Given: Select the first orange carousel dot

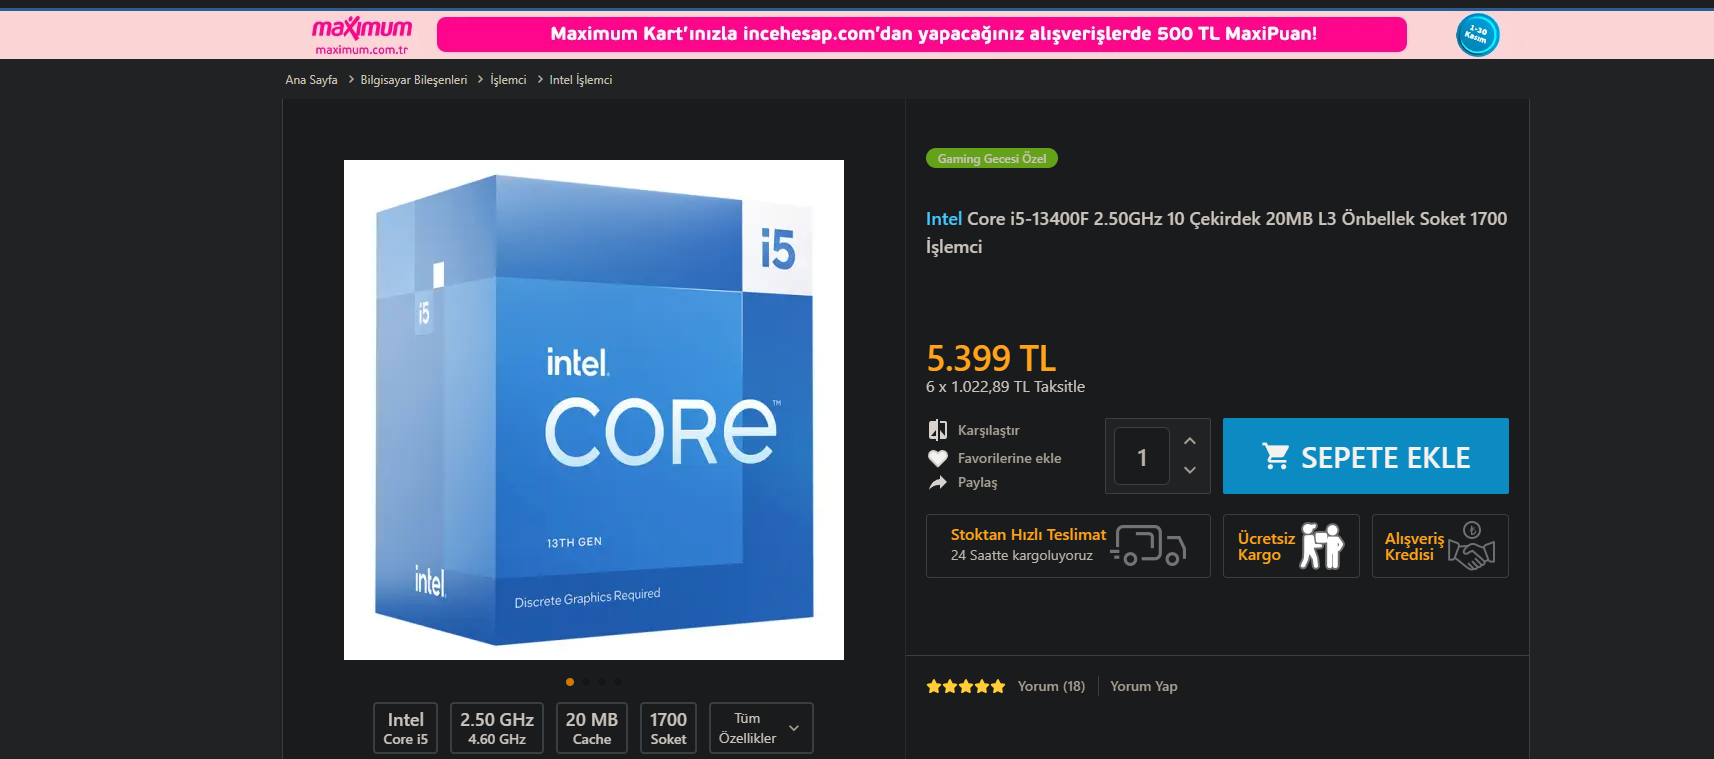Looking at the screenshot, I should (x=570, y=682).
